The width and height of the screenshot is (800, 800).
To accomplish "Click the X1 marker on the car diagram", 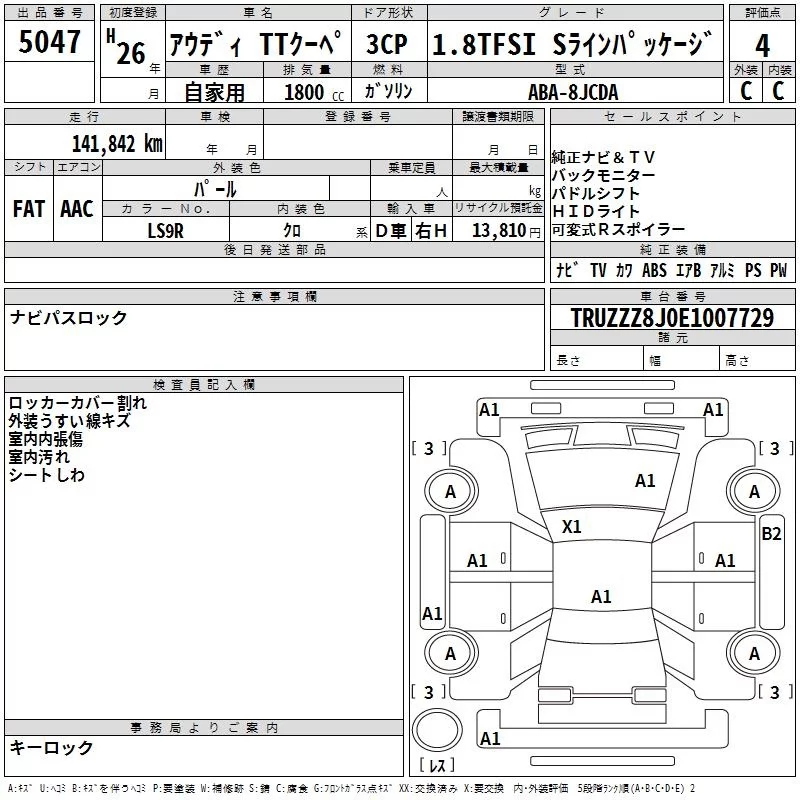I will 572,526.
